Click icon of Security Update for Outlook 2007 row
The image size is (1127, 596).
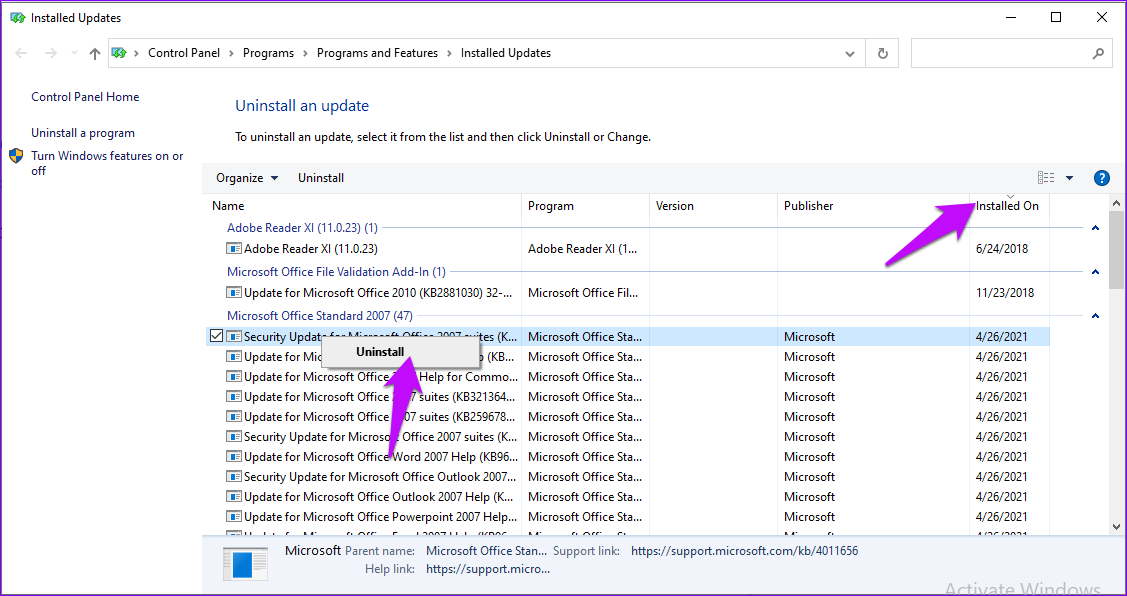pos(234,477)
